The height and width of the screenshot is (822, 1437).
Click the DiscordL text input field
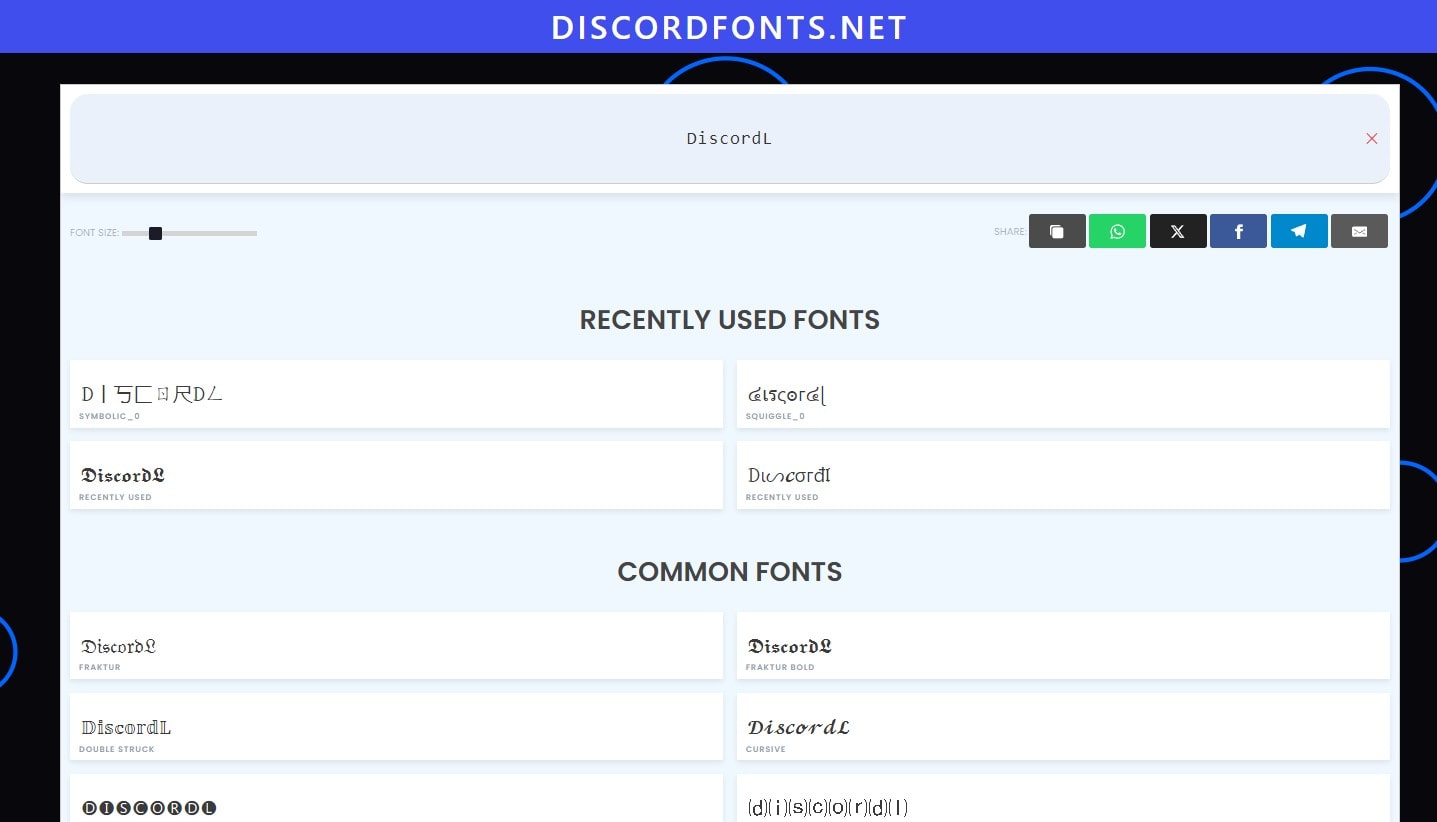[x=729, y=139]
